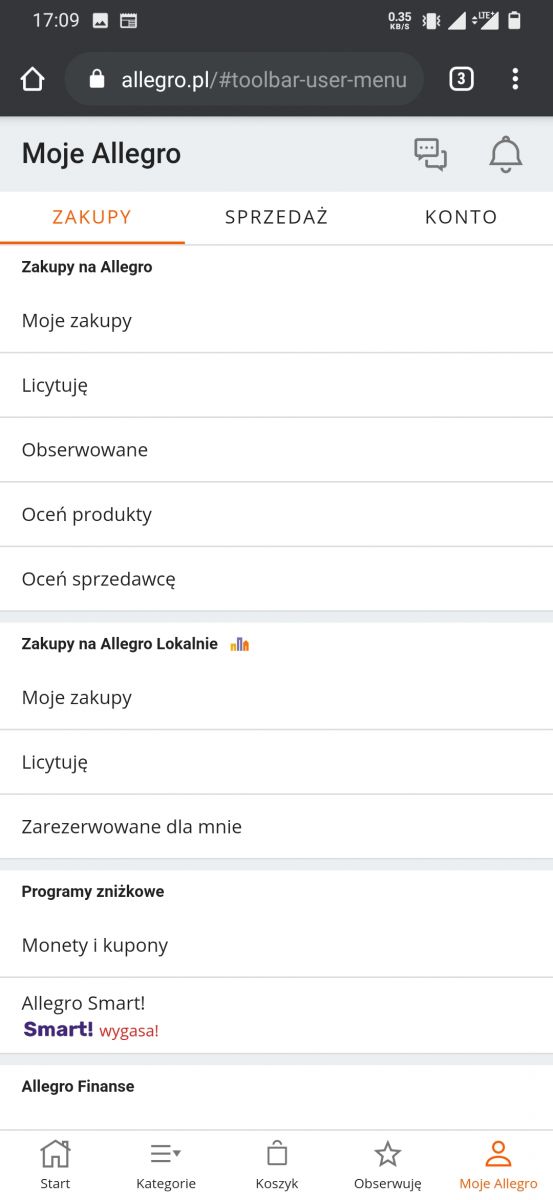Open Chrome three-dot overflow menu
Image resolution: width=553 pixels, height=1200 pixels.
click(515, 79)
